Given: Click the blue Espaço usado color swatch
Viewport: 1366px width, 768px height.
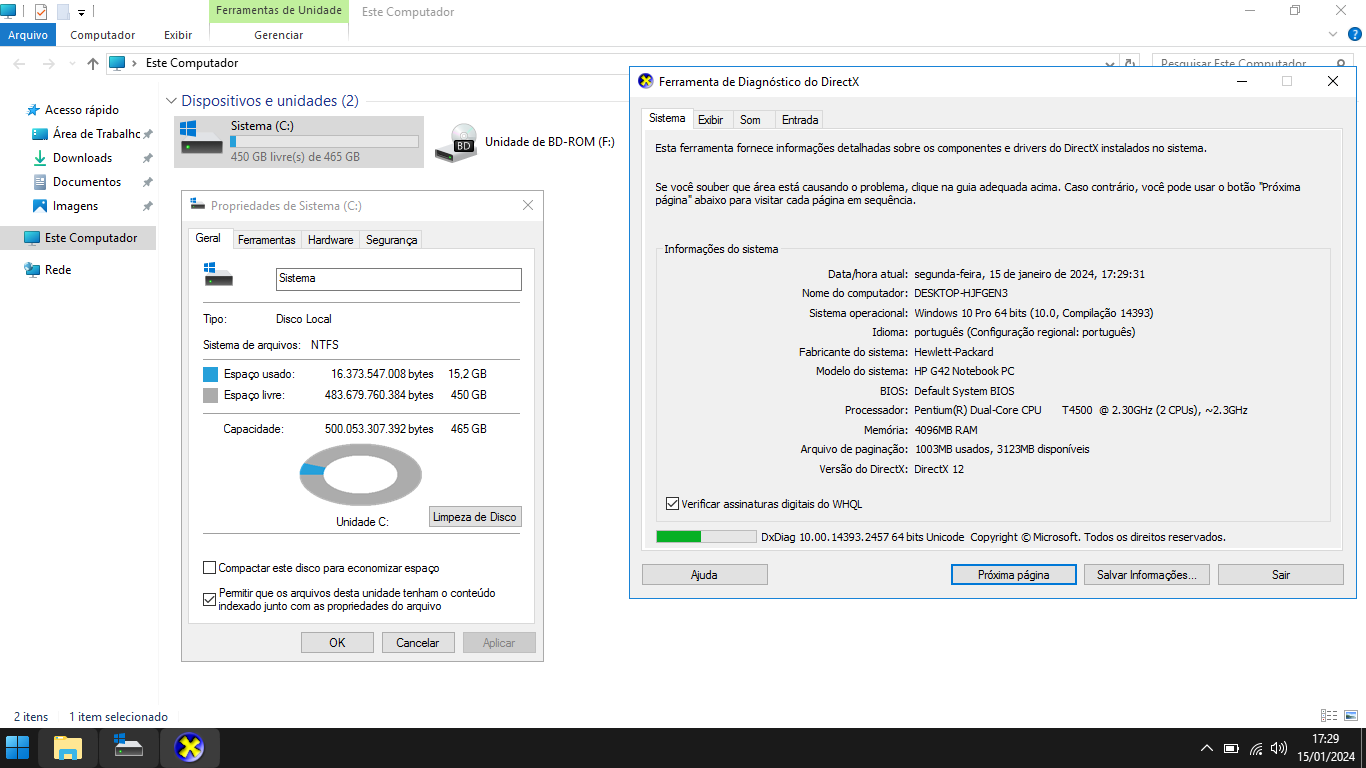Looking at the screenshot, I should [x=210, y=374].
